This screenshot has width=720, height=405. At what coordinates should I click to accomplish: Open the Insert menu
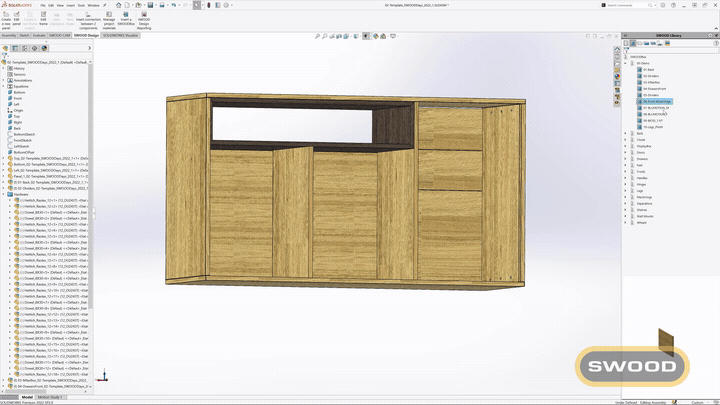(70, 6)
